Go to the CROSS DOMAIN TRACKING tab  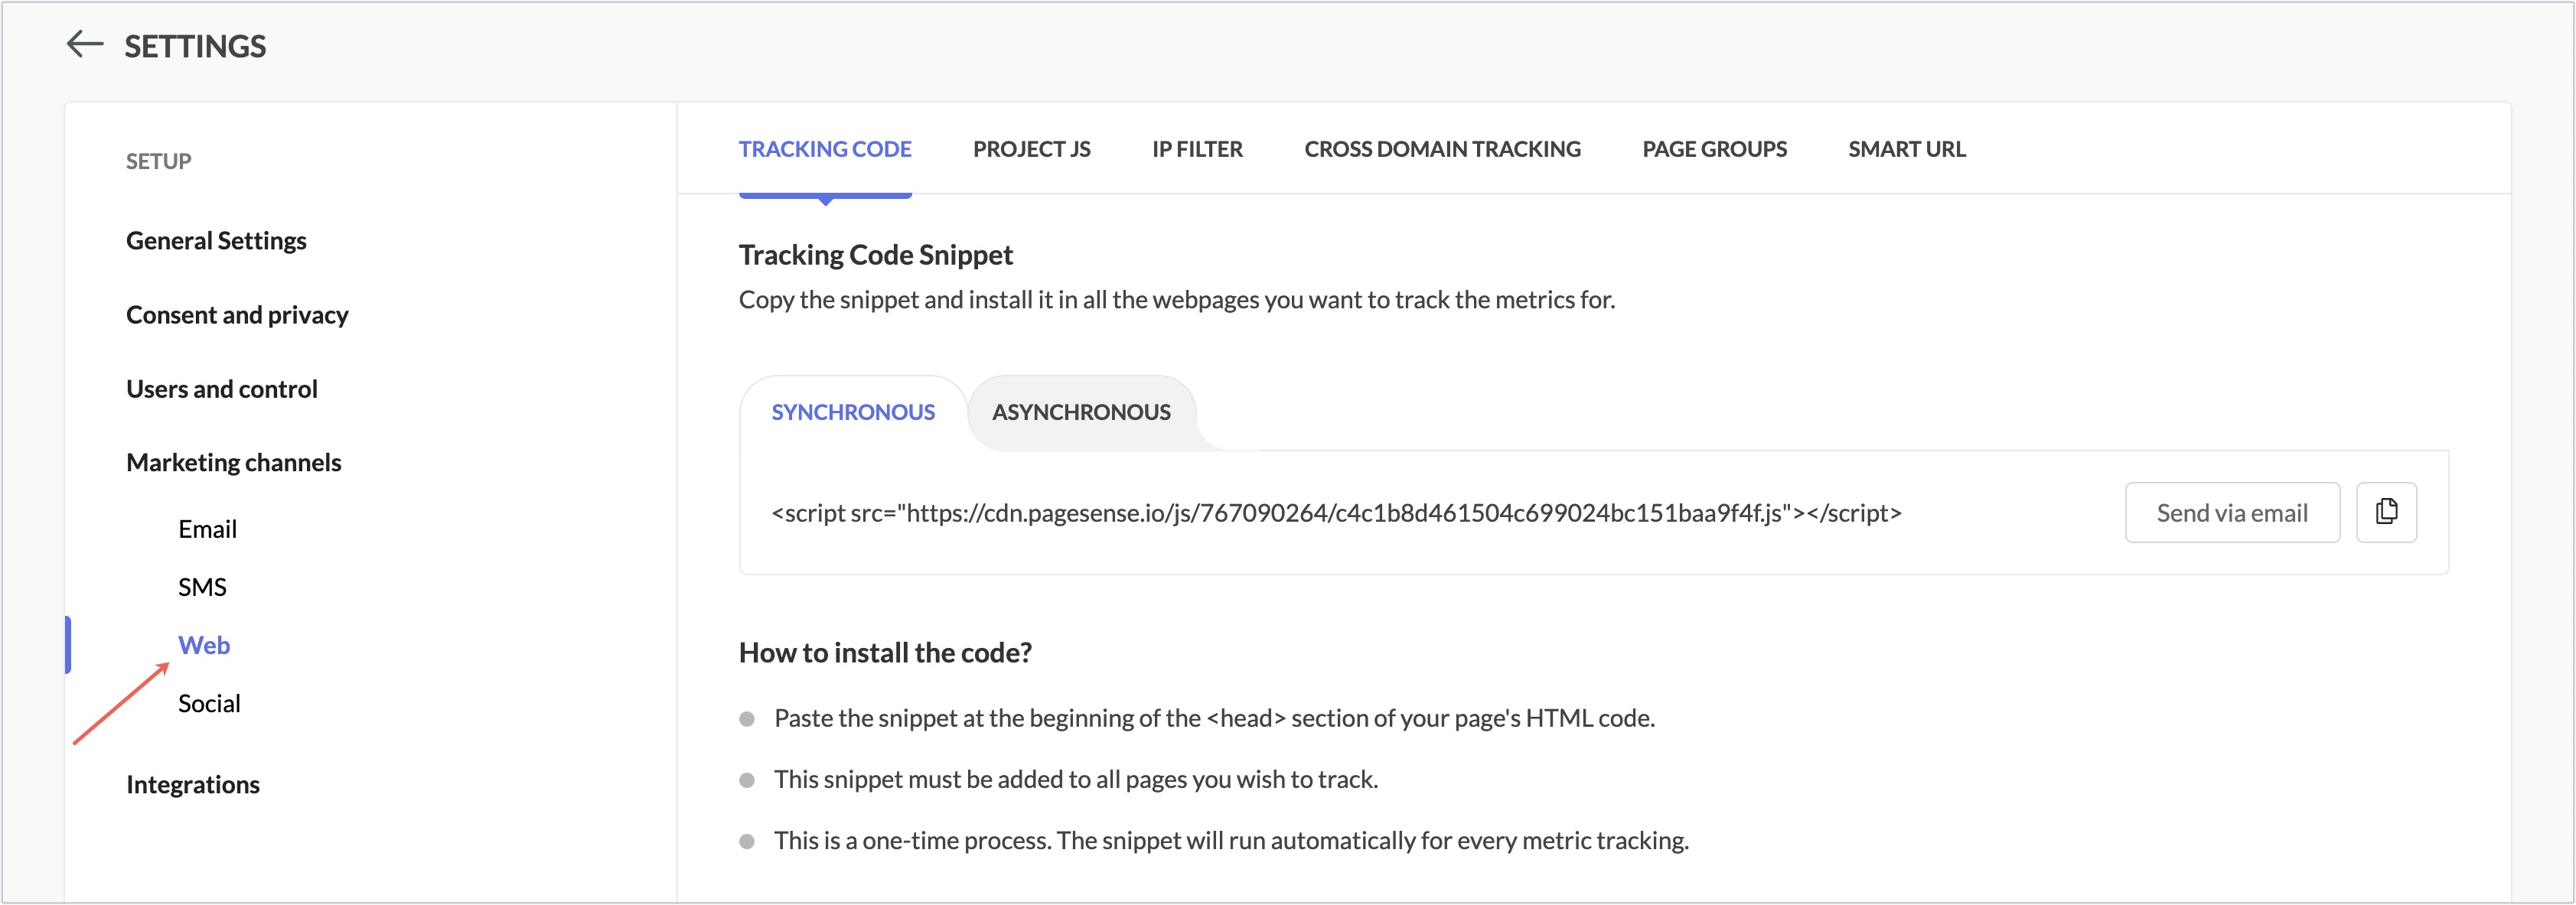1442,149
